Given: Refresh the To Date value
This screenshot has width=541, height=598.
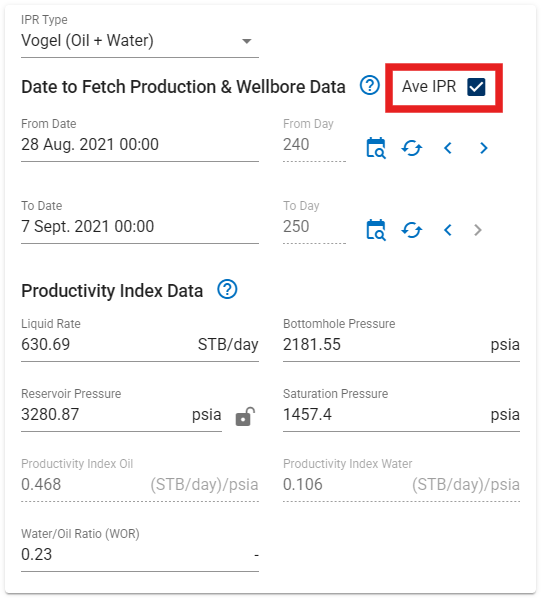Looking at the screenshot, I should 412,230.
